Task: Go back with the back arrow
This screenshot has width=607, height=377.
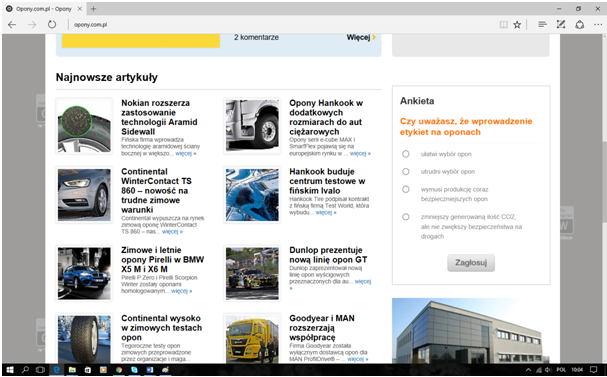Action: (12, 25)
